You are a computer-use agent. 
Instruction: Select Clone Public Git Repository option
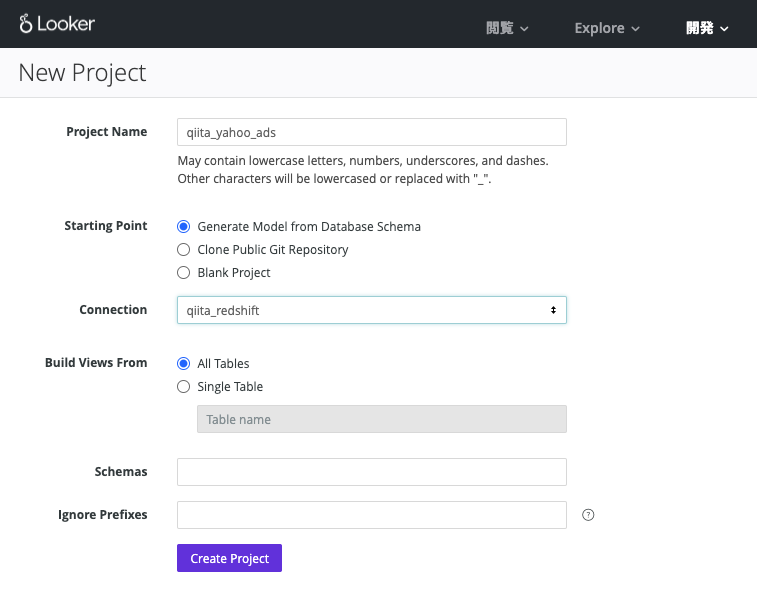[x=183, y=250]
